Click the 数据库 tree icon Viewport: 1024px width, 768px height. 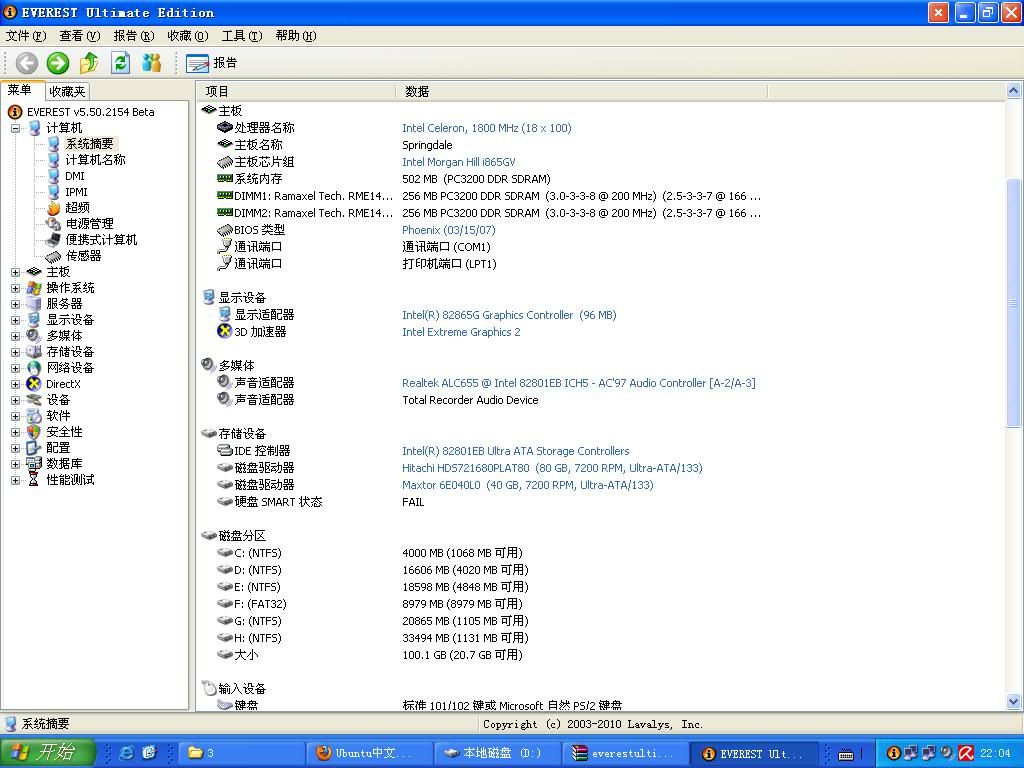point(34,464)
